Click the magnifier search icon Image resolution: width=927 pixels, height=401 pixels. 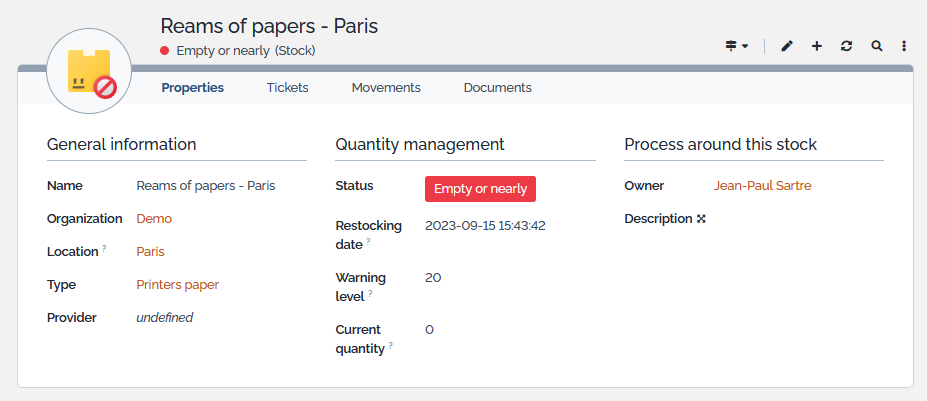[876, 46]
